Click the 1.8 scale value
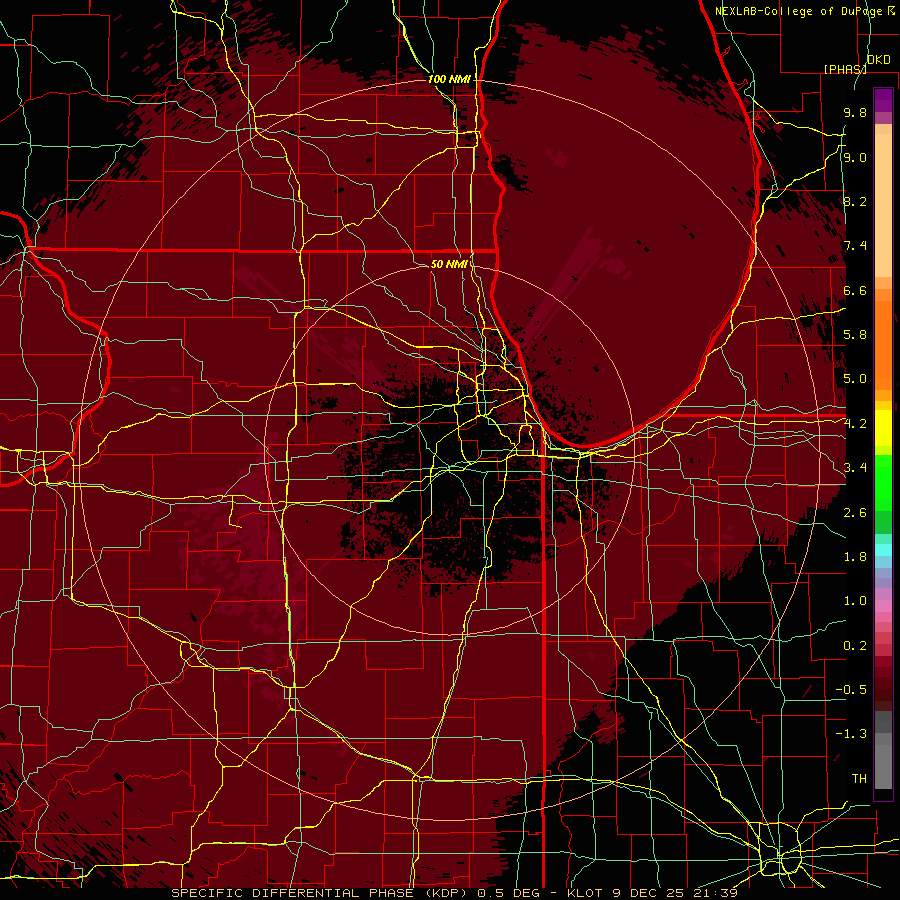 pos(855,557)
